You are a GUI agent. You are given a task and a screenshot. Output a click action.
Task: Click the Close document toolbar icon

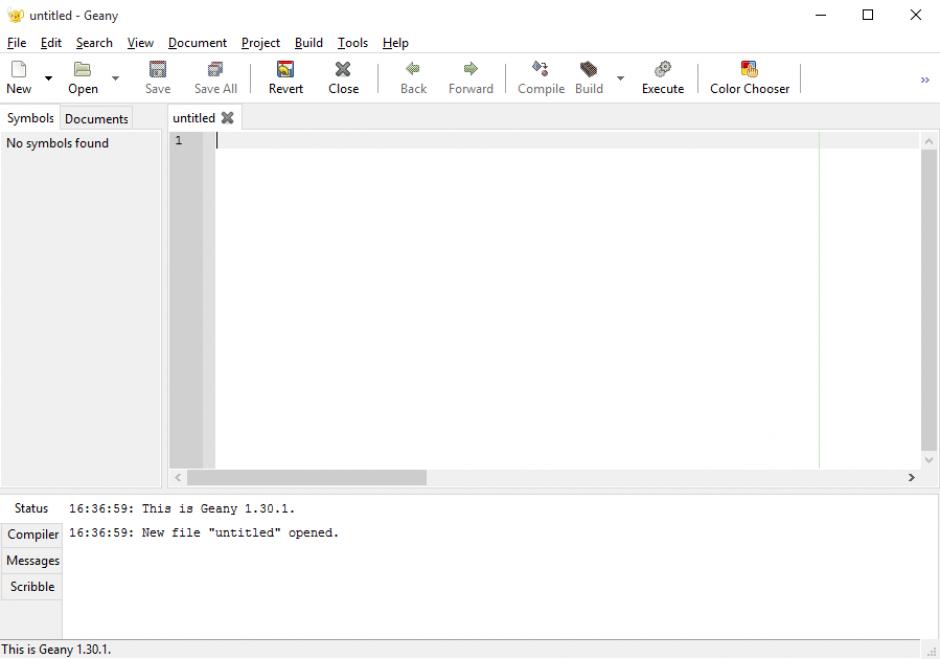(x=343, y=70)
